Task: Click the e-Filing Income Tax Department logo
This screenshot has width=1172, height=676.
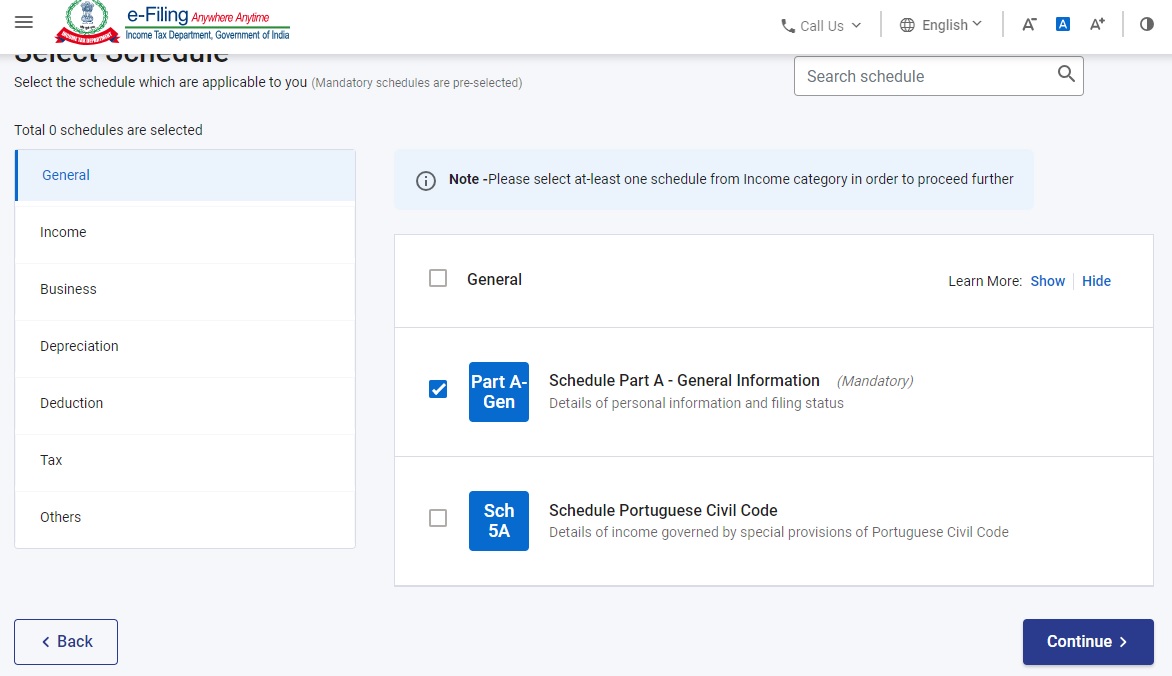Action: tap(170, 23)
